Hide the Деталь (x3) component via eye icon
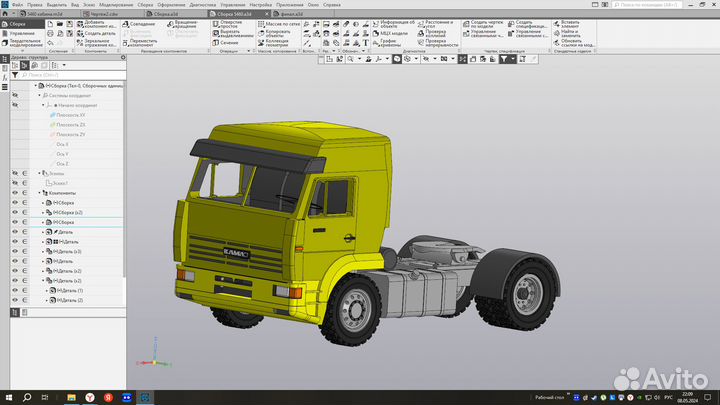The width and height of the screenshot is (720, 405). click(x=15, y=251)
